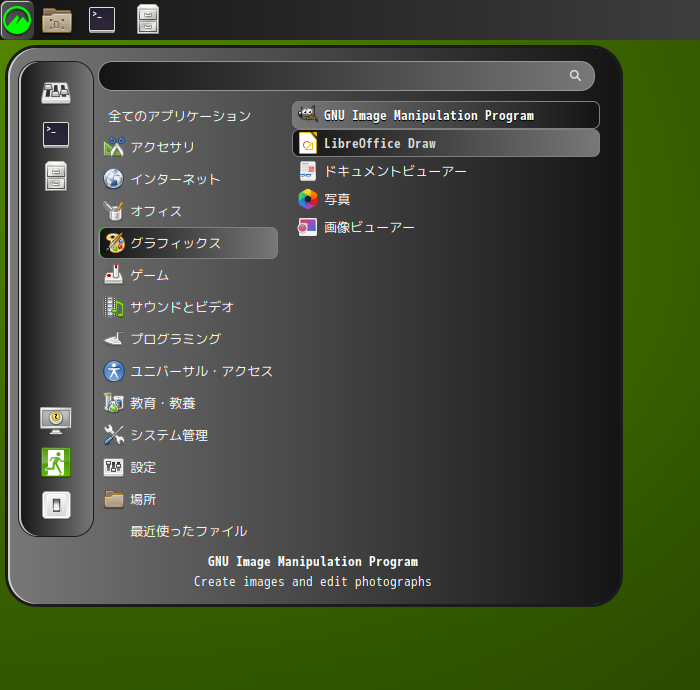Image resolution: width=700 pixels, height=690 pixels.
Task: Focus the menu search field
Action: coord(346,76)
